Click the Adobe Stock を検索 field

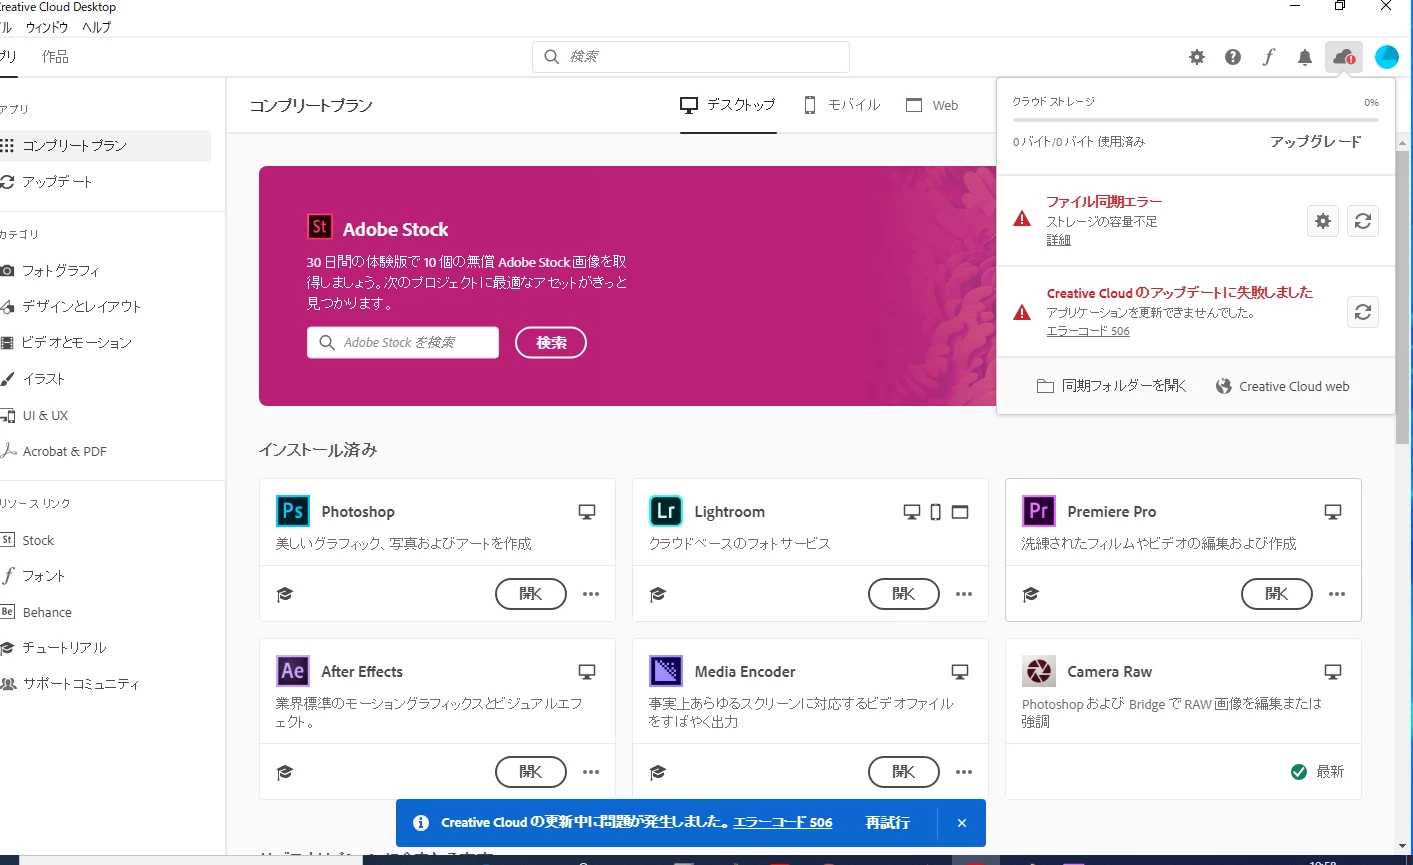tap(403, 343)
